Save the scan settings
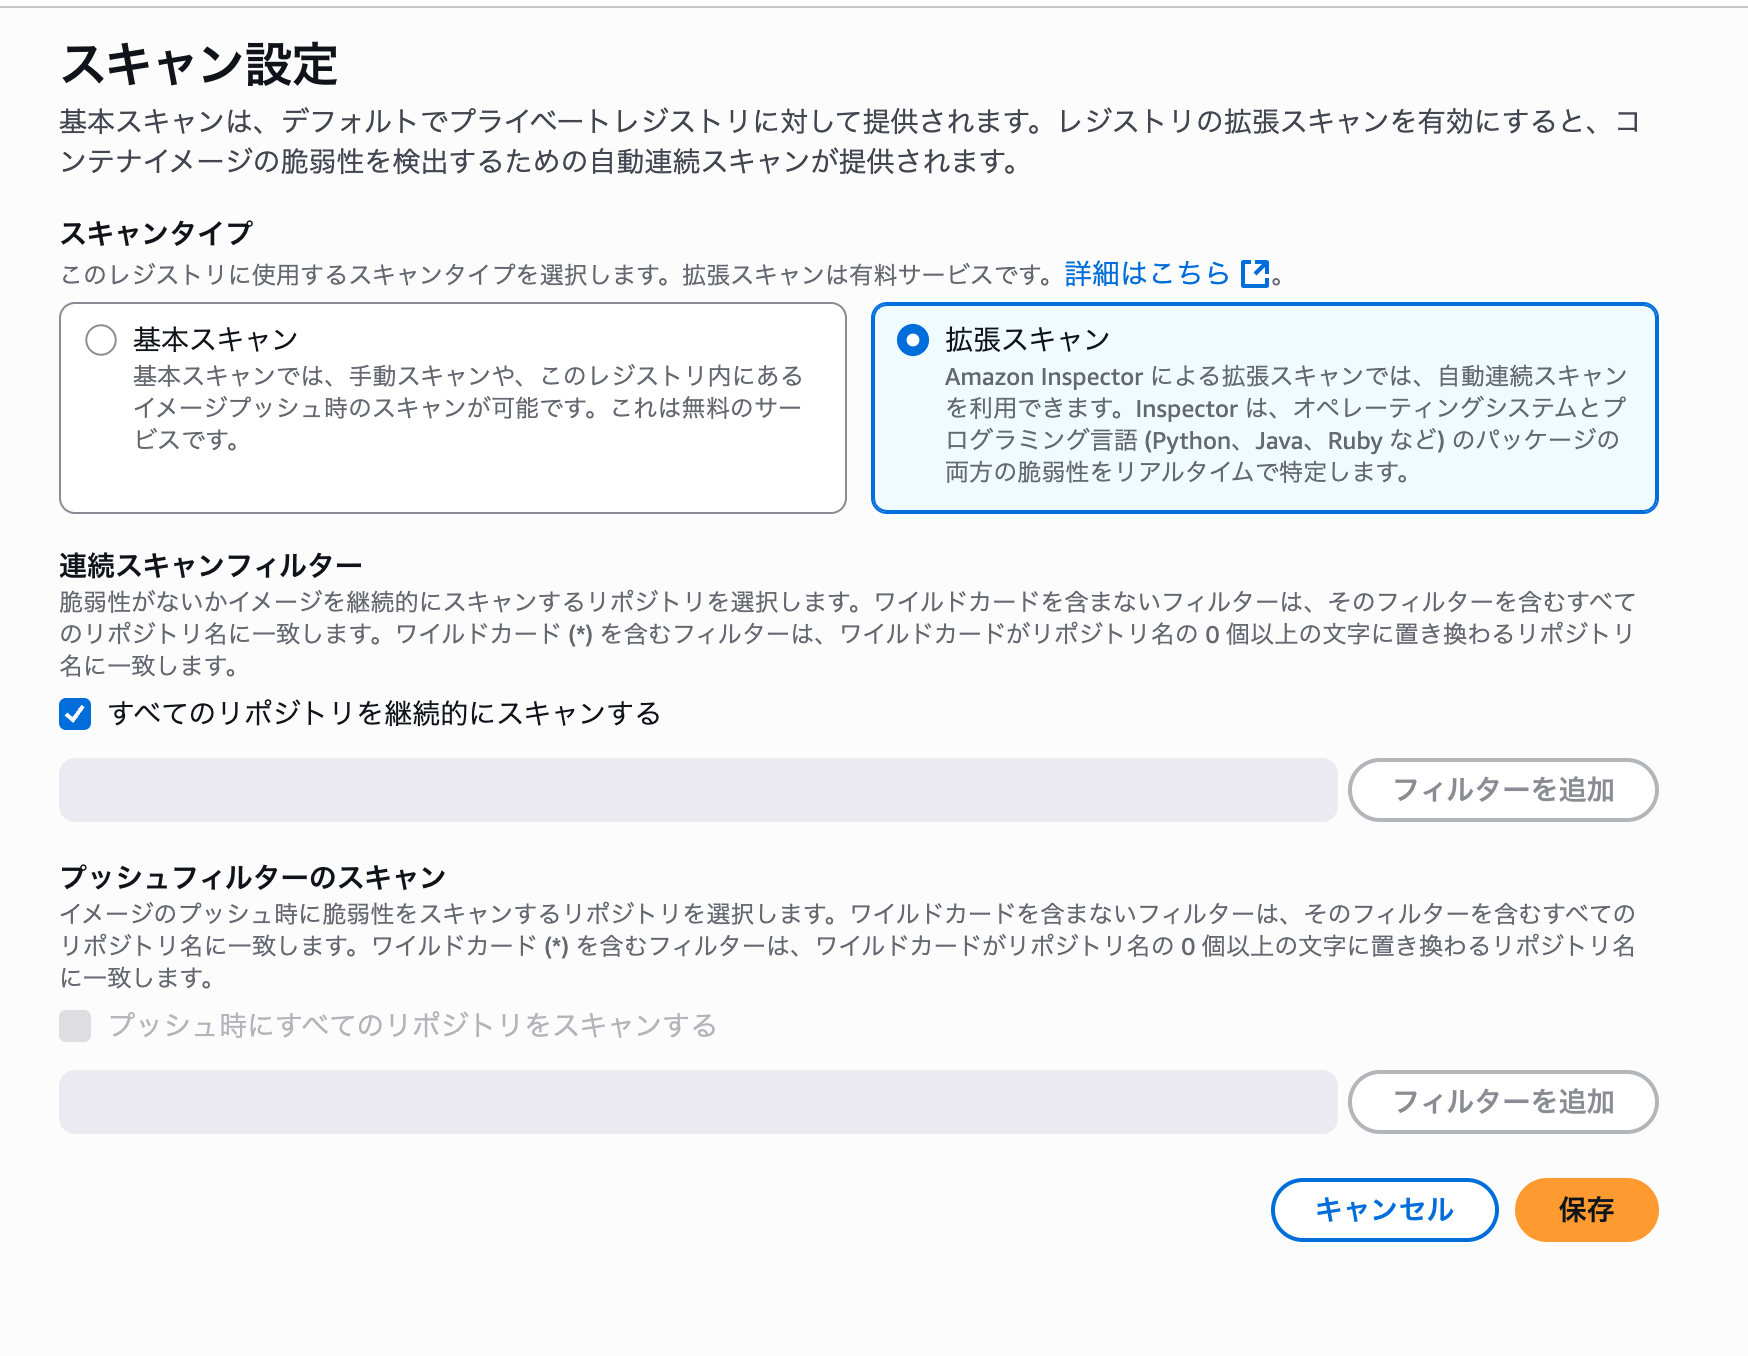This screenshot has height=1356, width=1748. coord(1586,1210)
